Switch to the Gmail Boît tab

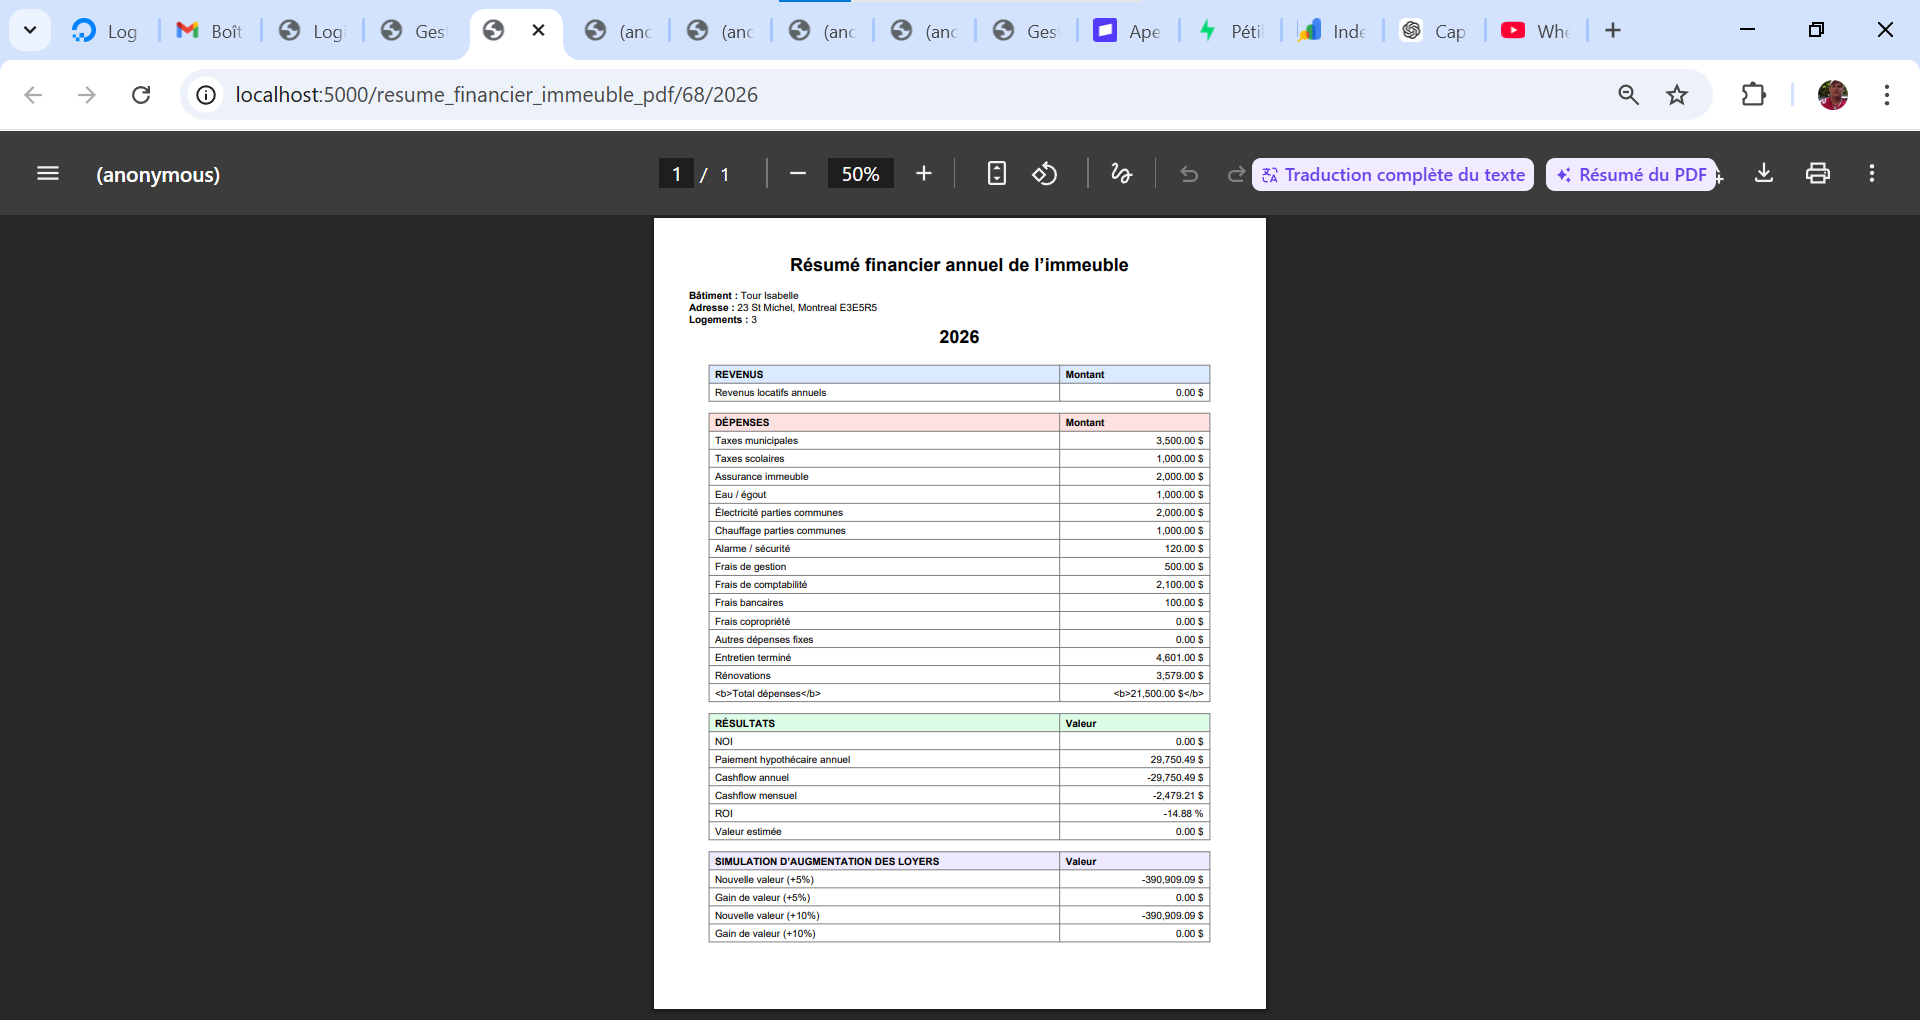210,31
